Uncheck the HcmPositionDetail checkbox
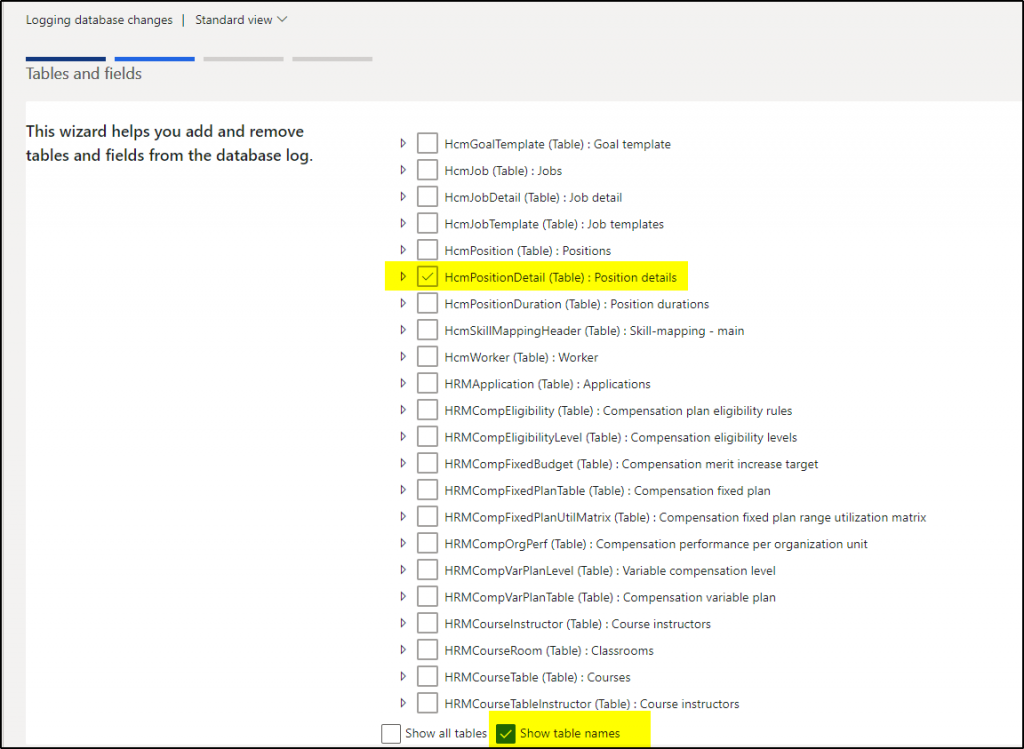The width and height of the screenshot is (1024, 749). click(x=427, y=276)
